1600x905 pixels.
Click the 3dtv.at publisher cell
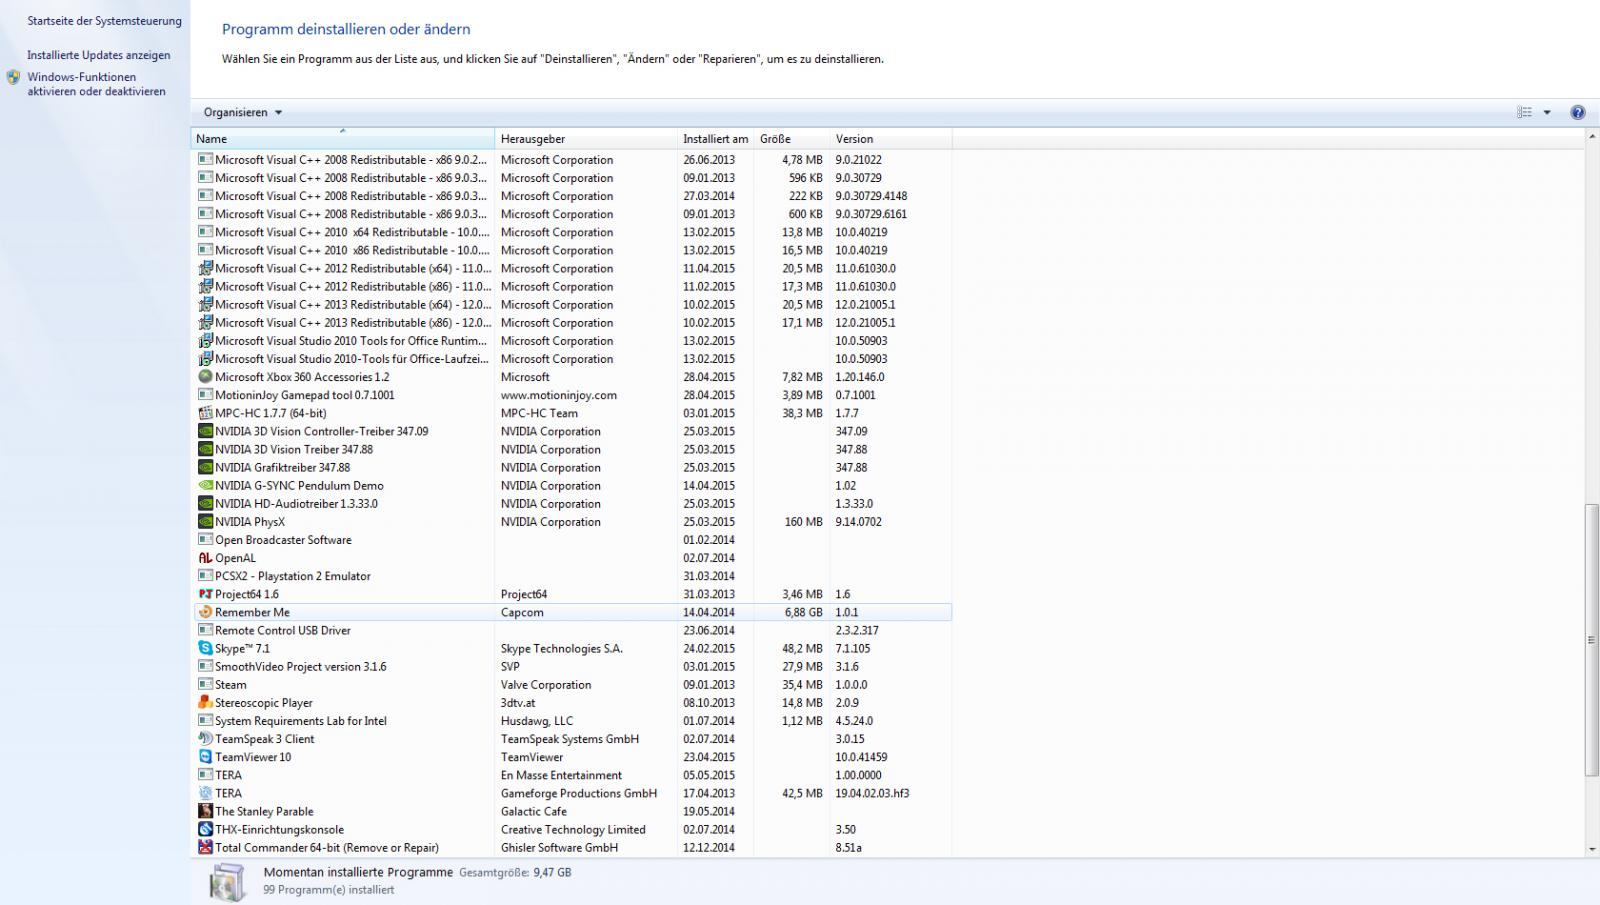[518, 703]
